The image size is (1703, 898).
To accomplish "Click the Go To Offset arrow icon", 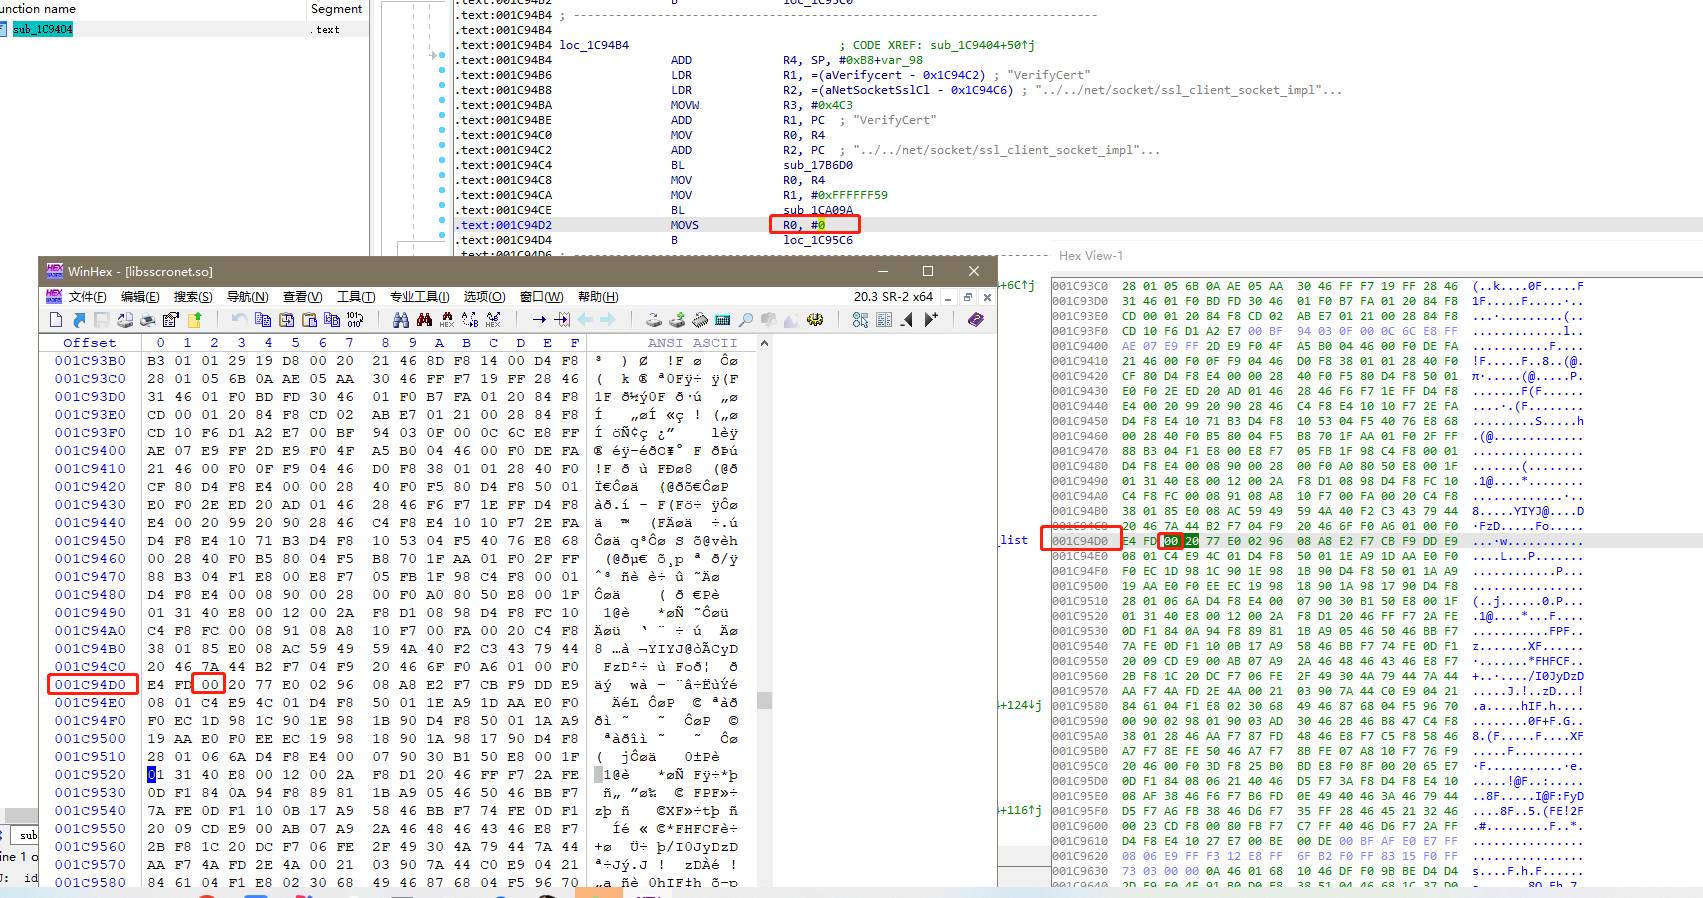I will pos(539,320).
